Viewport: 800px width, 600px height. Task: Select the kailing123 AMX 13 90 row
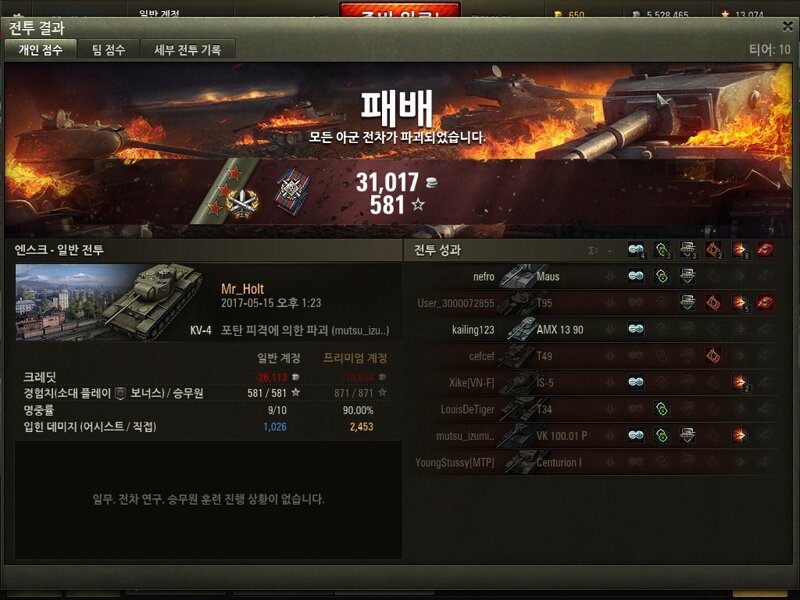point(593,330)
